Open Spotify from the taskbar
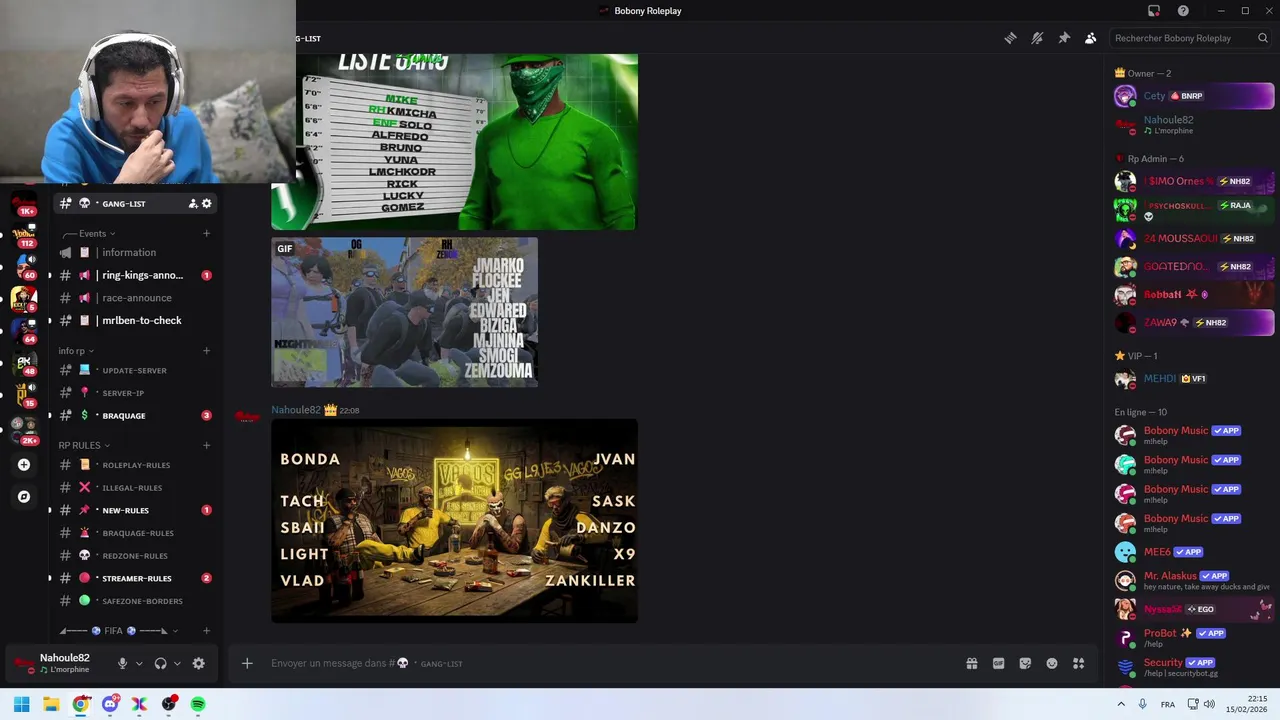Viewport: 1280px width, 720px height. (198, 704)
